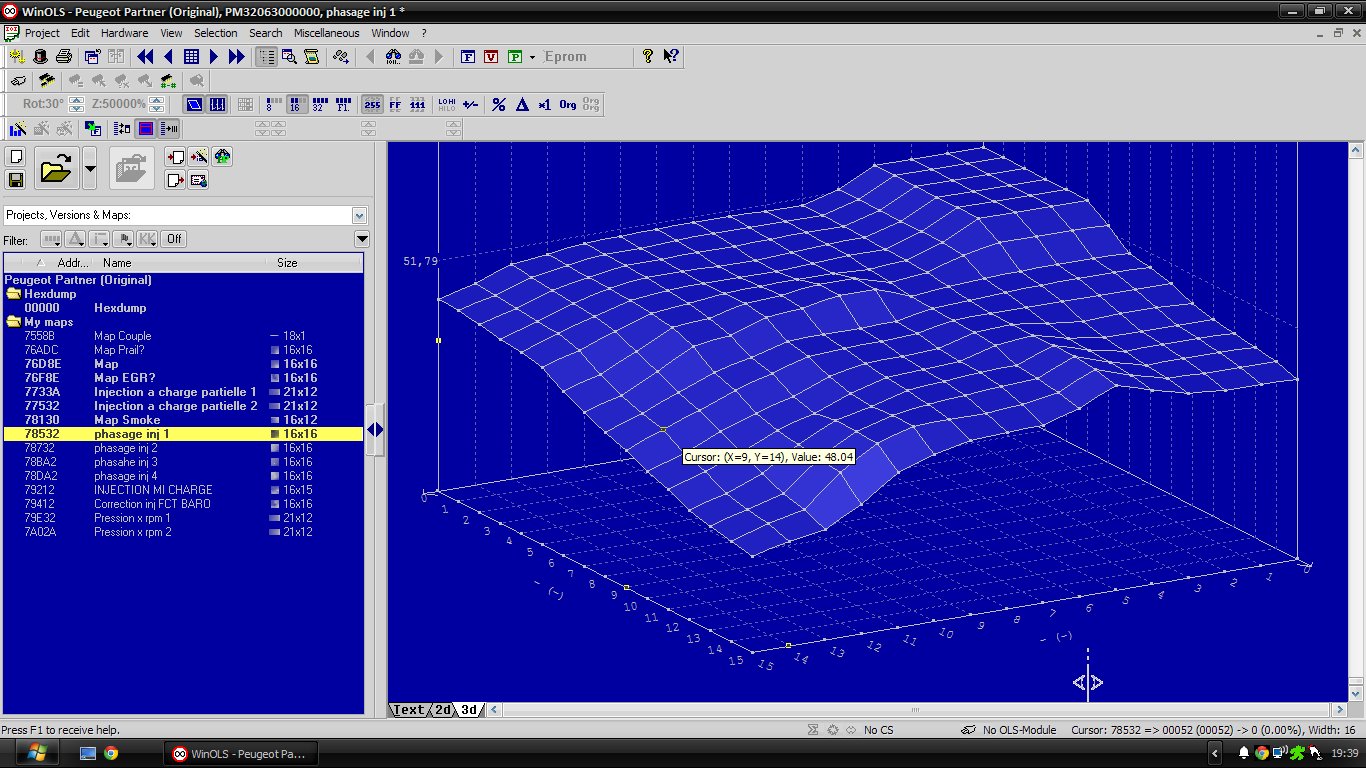
Task: Save project with the floppy disk icon
Action: pyautogui.click(x=16, y=180)
